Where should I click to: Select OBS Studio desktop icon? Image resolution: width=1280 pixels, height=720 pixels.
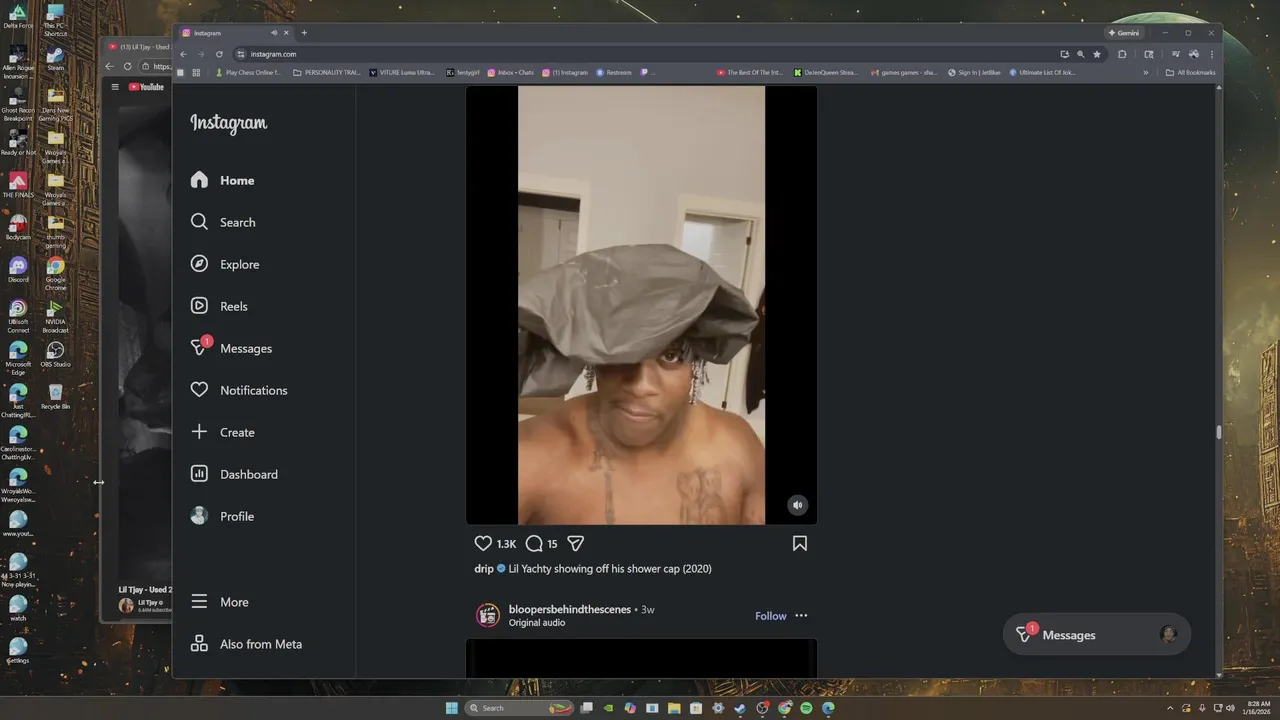[55, 354]
